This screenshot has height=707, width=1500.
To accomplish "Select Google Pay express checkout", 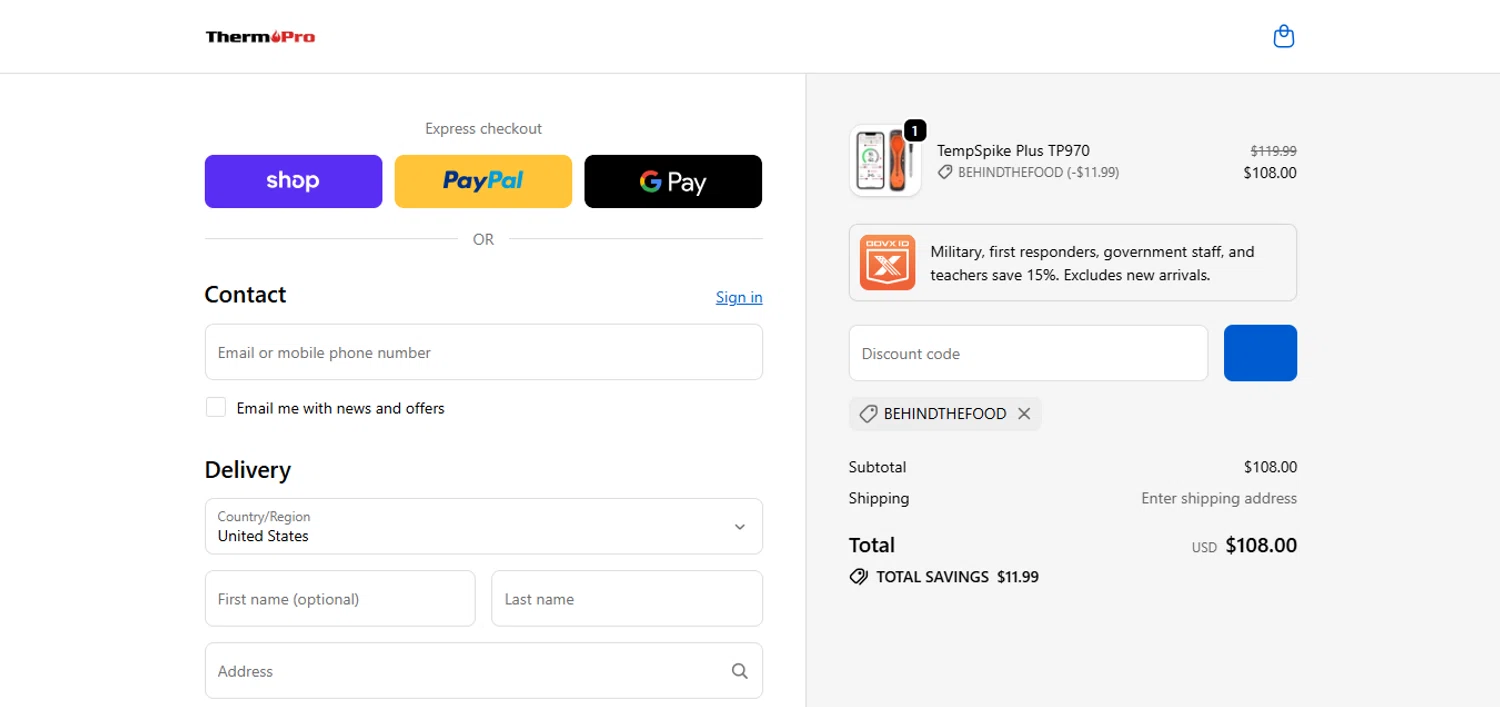I will pyautogui.click(x=673, y=181).
